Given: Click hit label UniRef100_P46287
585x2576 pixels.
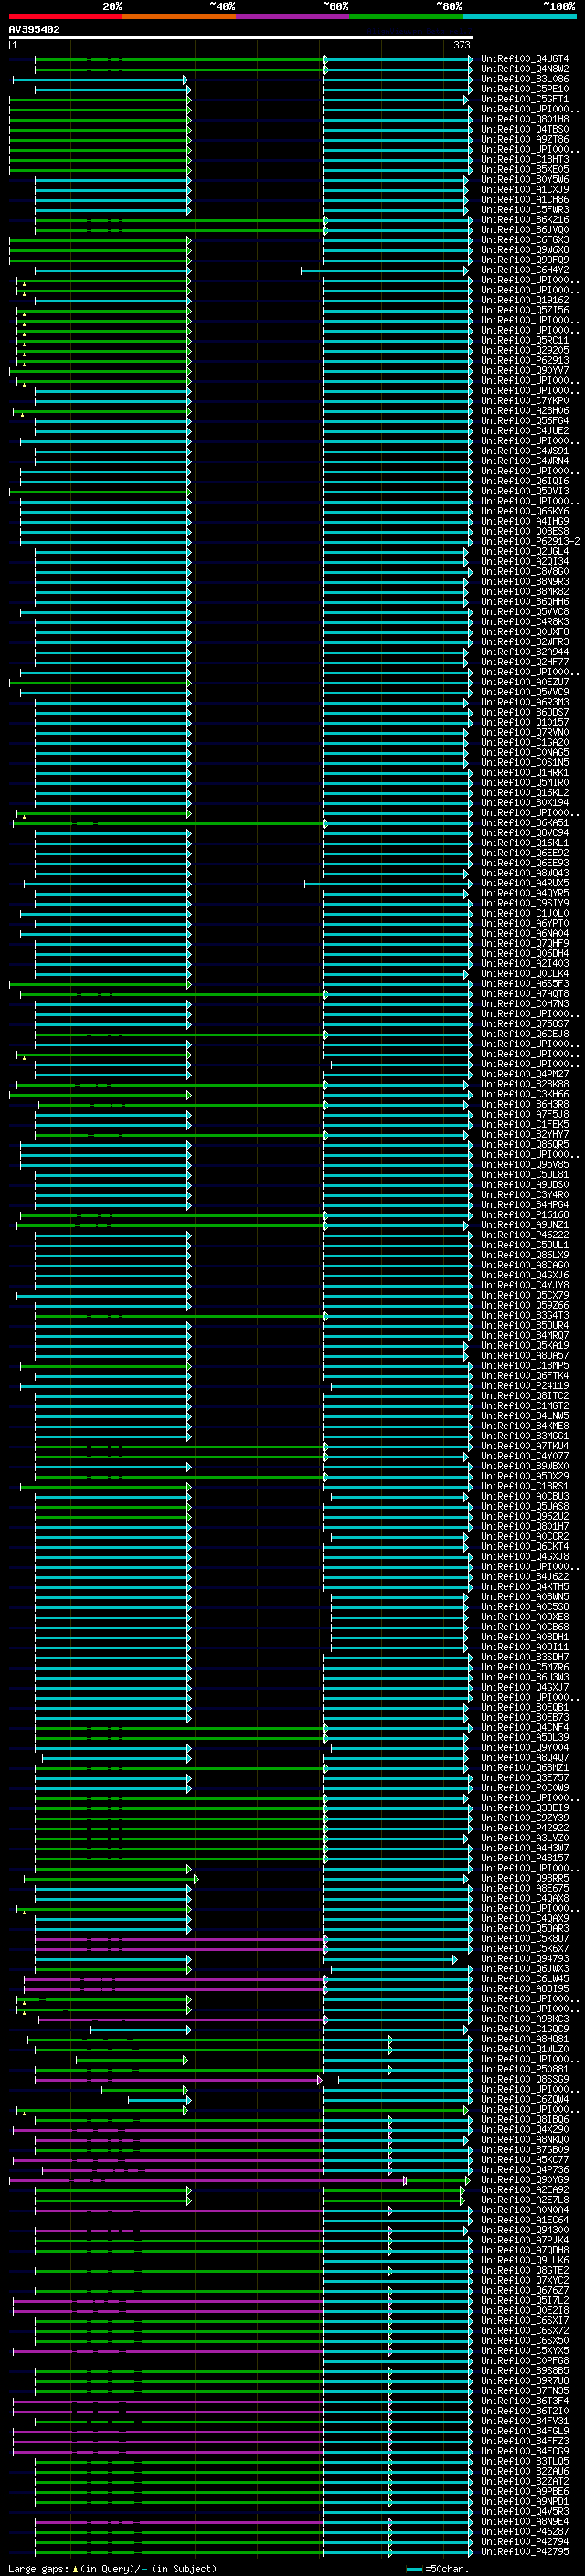Looking at the screenshot, I should [x=525, y=2531].
